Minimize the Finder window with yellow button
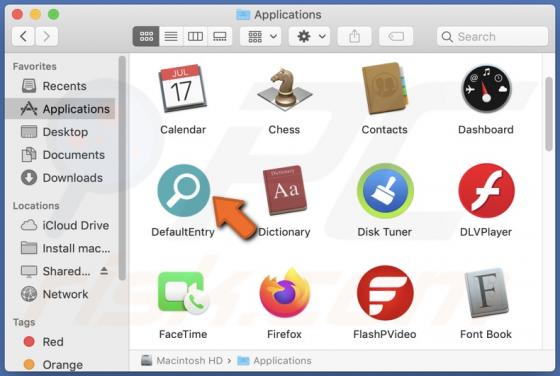Image resolution: width=560 pixels, height=376 pixels. coord(35,14)
